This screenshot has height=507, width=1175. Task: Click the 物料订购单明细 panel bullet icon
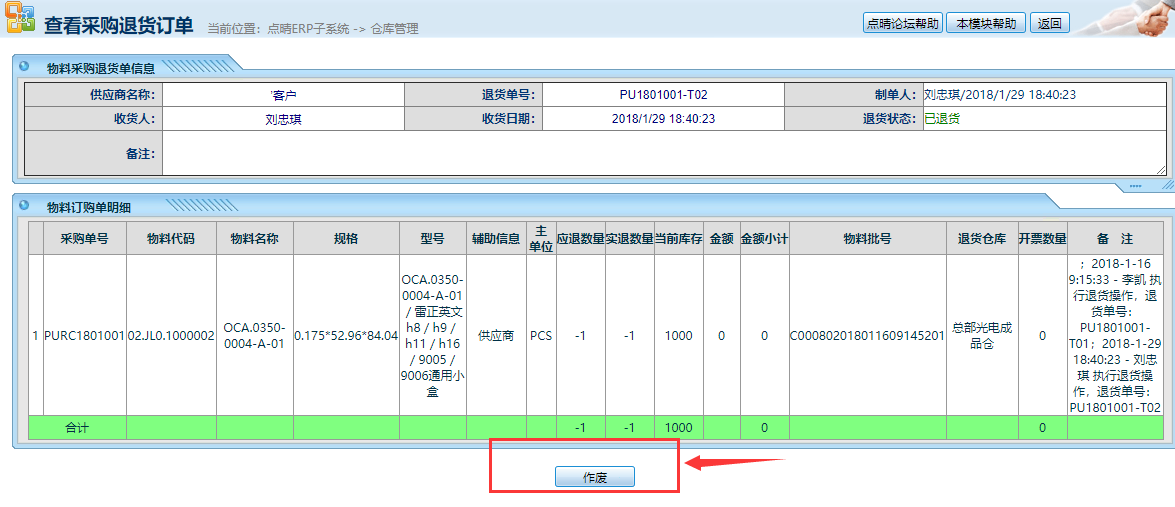point(24,206)
